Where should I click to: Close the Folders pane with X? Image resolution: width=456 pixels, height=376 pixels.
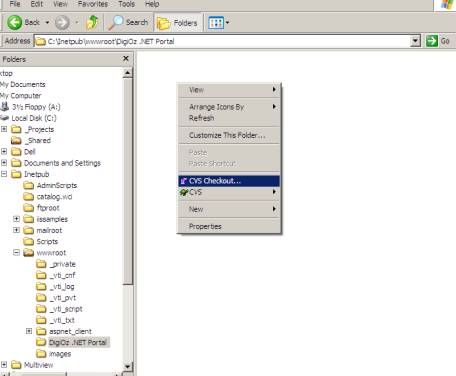click(x=126, y=59)
